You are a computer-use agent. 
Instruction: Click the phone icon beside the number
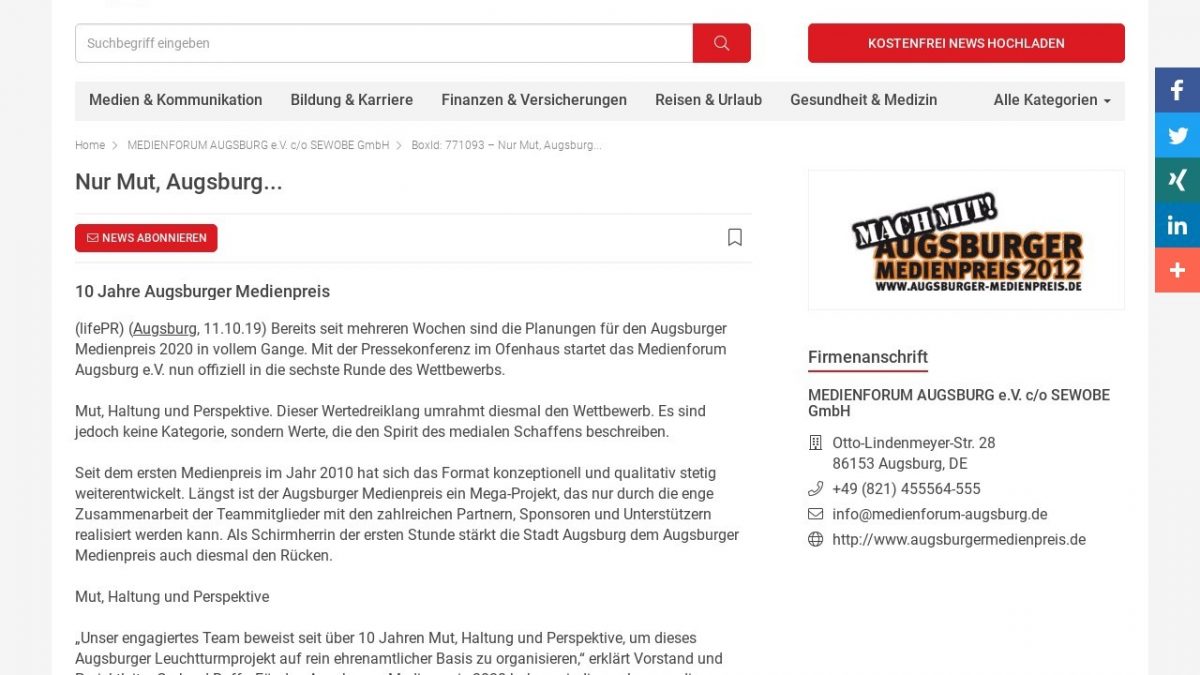click(x=816, y=489)
